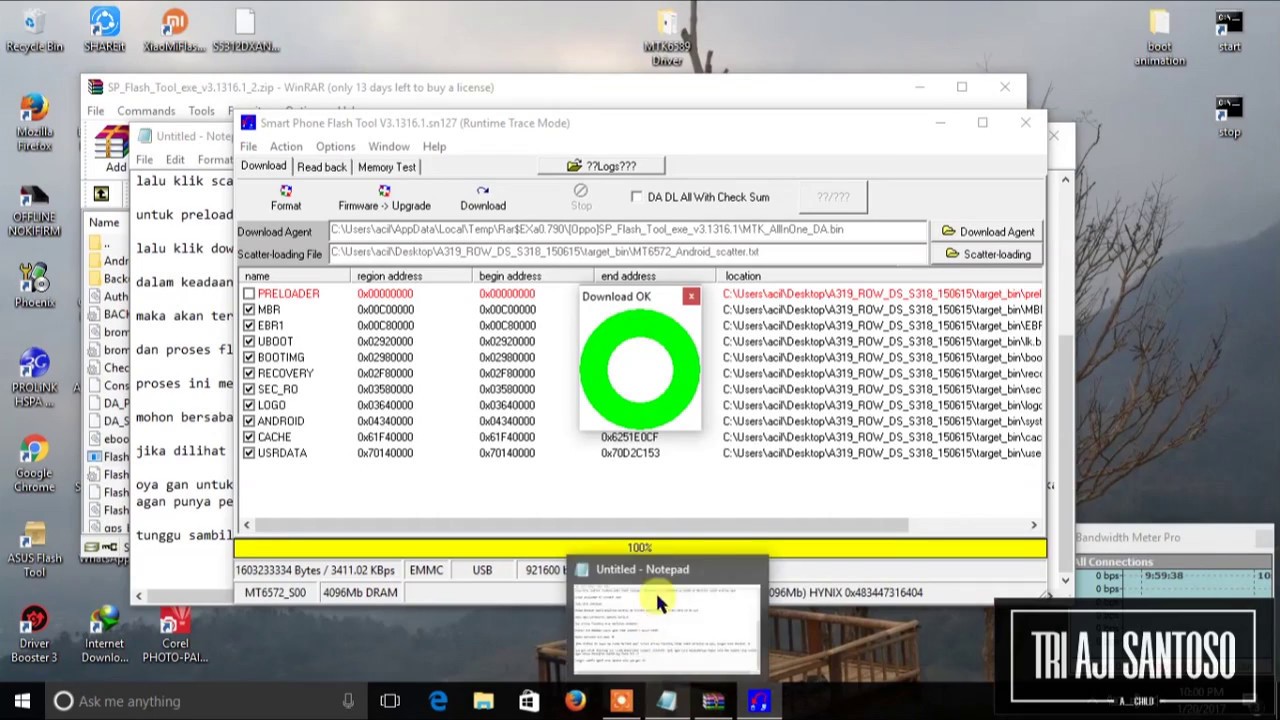Enable the PRELOADER partition checkbox
1280x720 pixels.
click(249, 294)
